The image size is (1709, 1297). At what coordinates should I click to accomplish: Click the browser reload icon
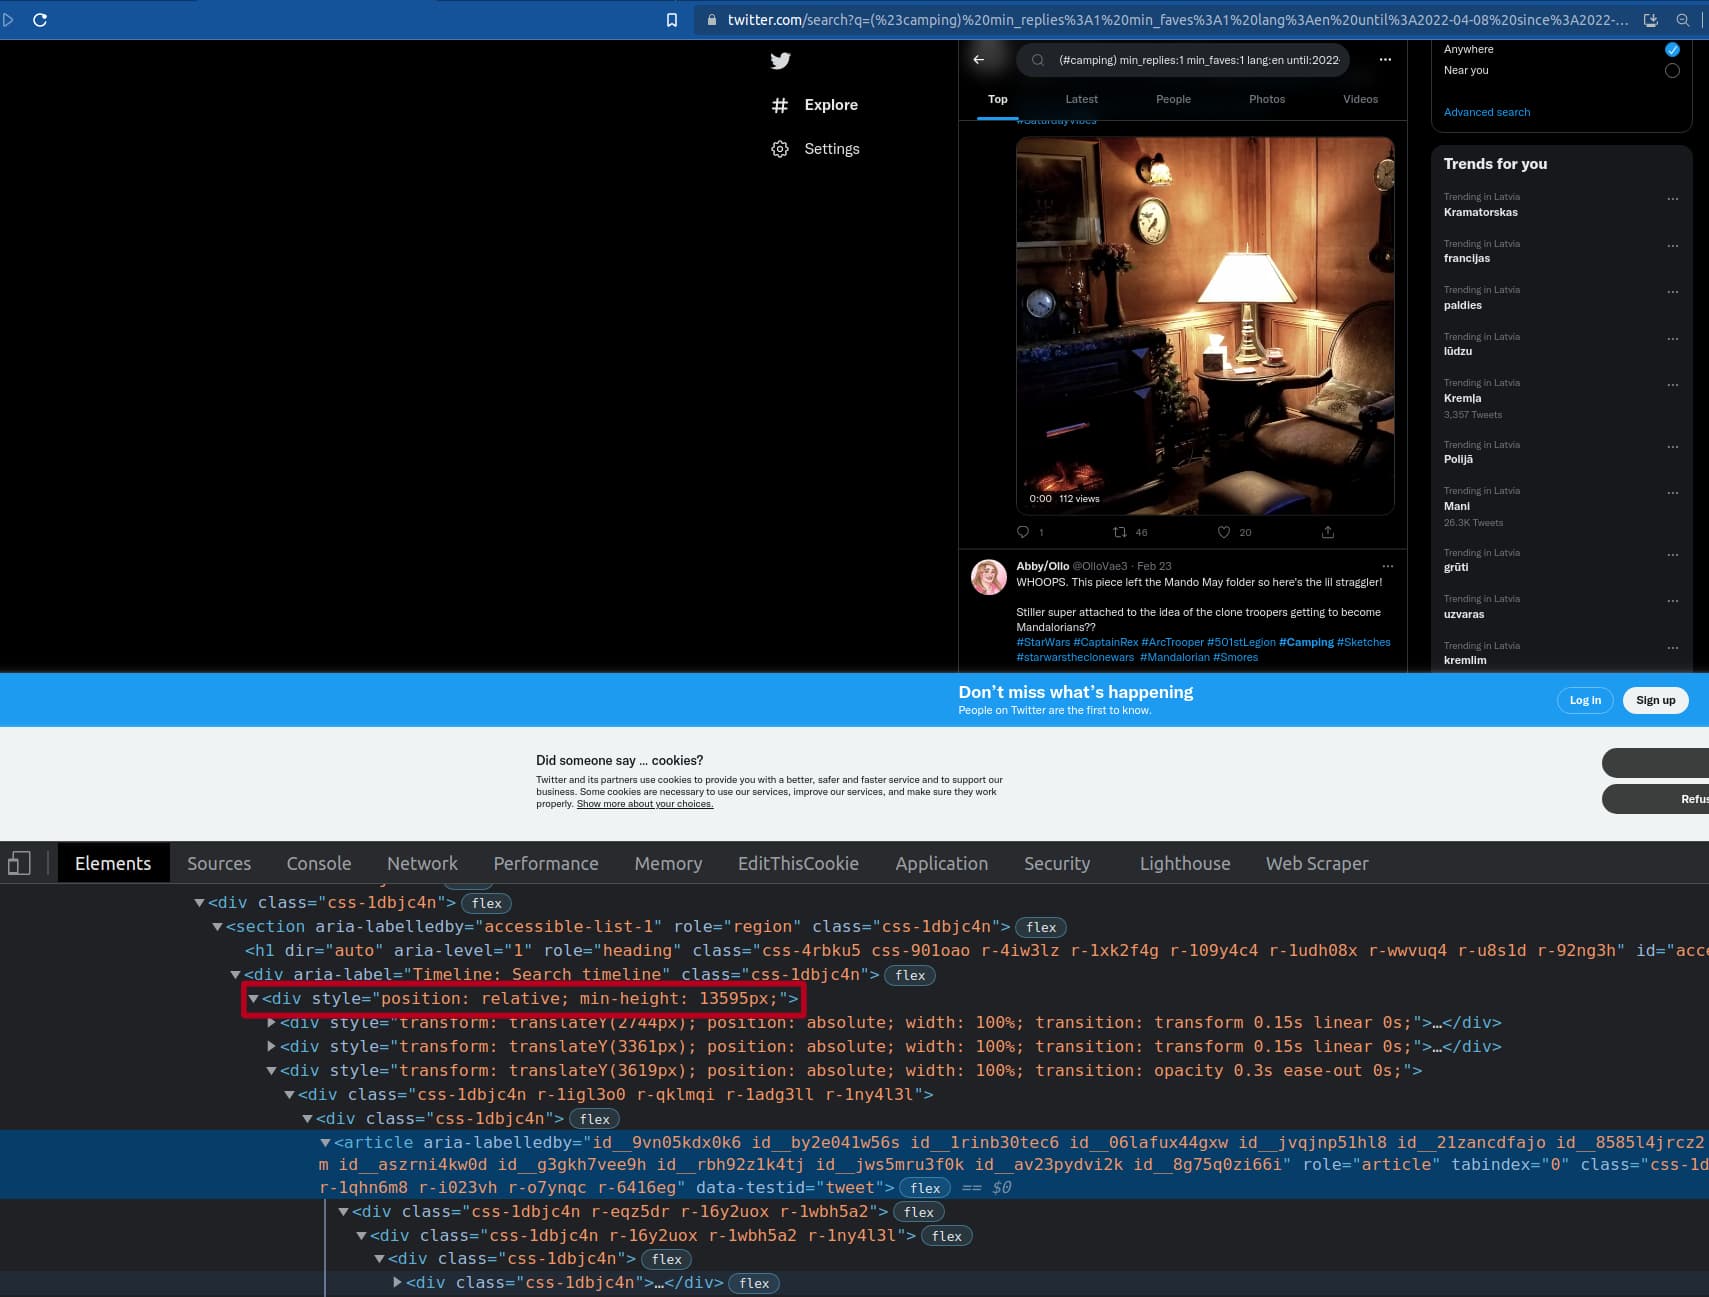pos(40,20)
